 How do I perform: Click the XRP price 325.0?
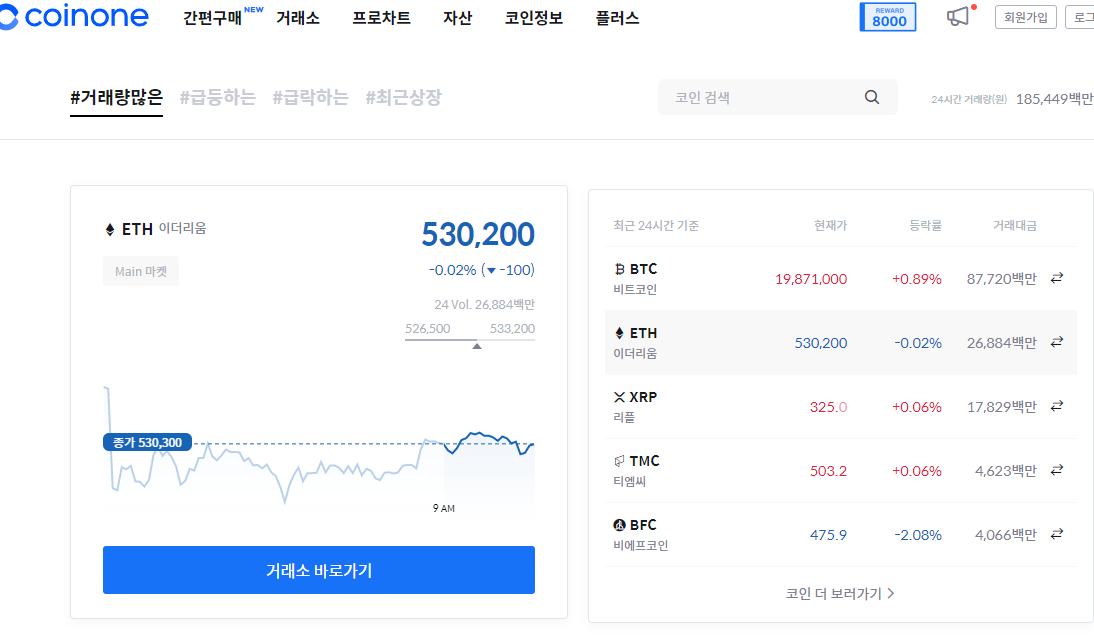(x=828, y=407)
